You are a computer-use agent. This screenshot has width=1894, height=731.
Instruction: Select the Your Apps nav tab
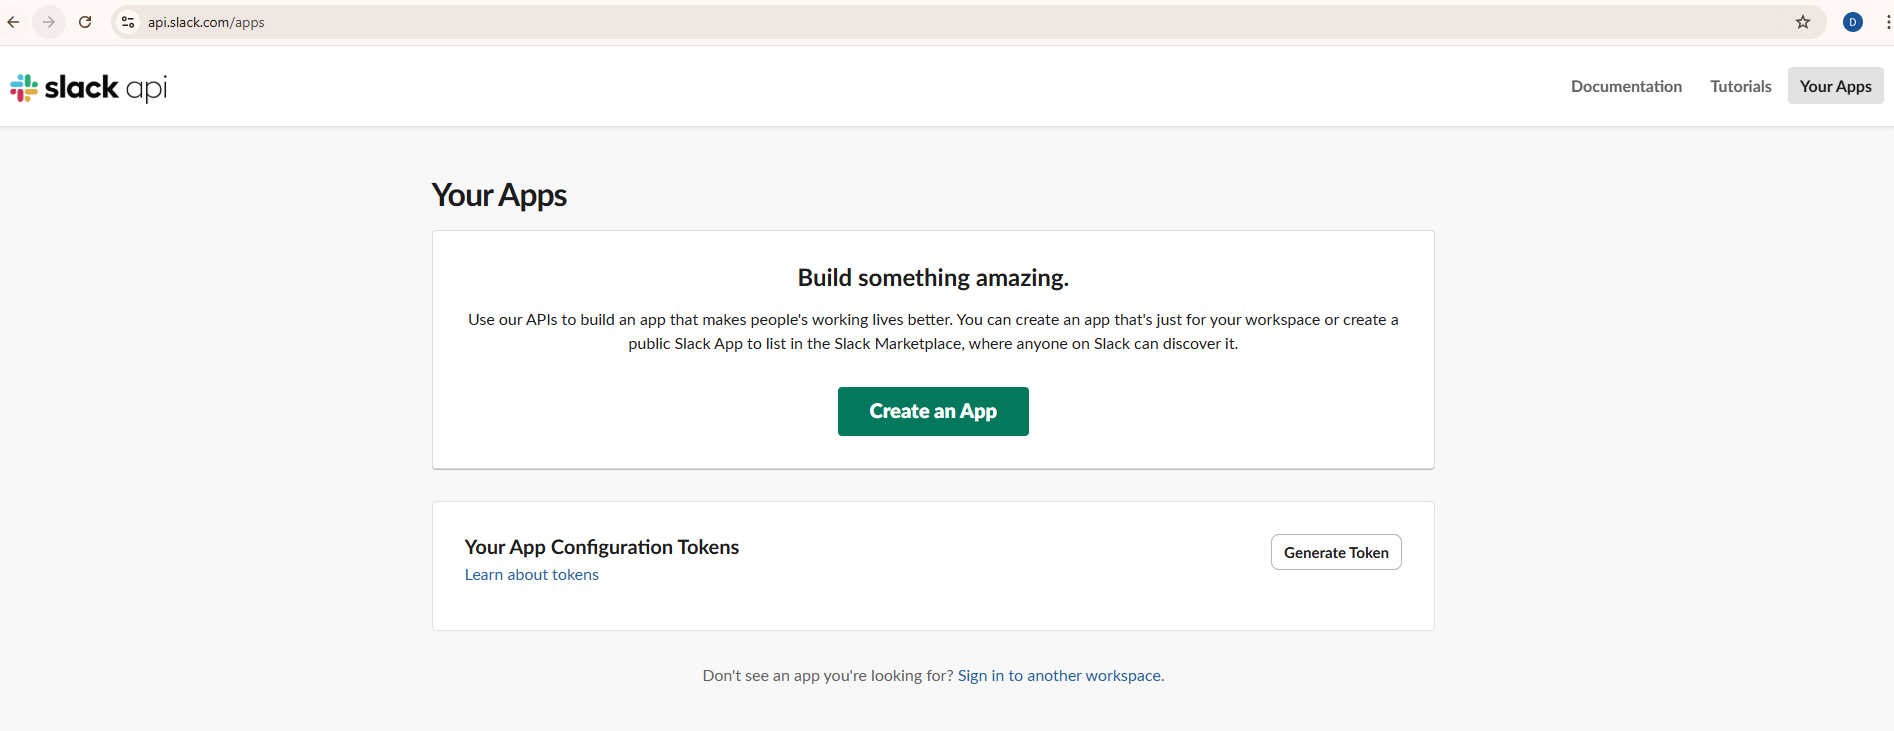[x=1835, y=86]
